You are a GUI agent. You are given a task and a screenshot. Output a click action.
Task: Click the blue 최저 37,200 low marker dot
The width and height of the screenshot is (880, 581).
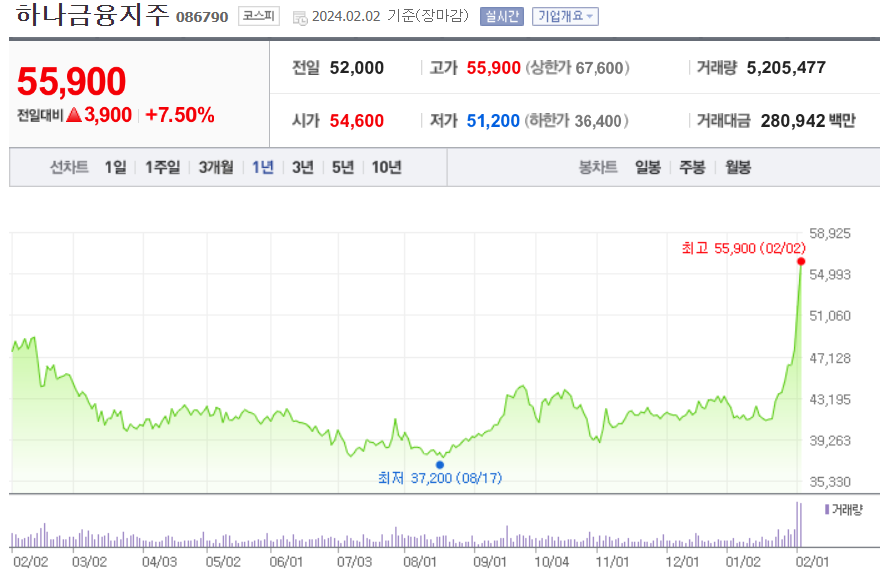[x=440, y=465]
